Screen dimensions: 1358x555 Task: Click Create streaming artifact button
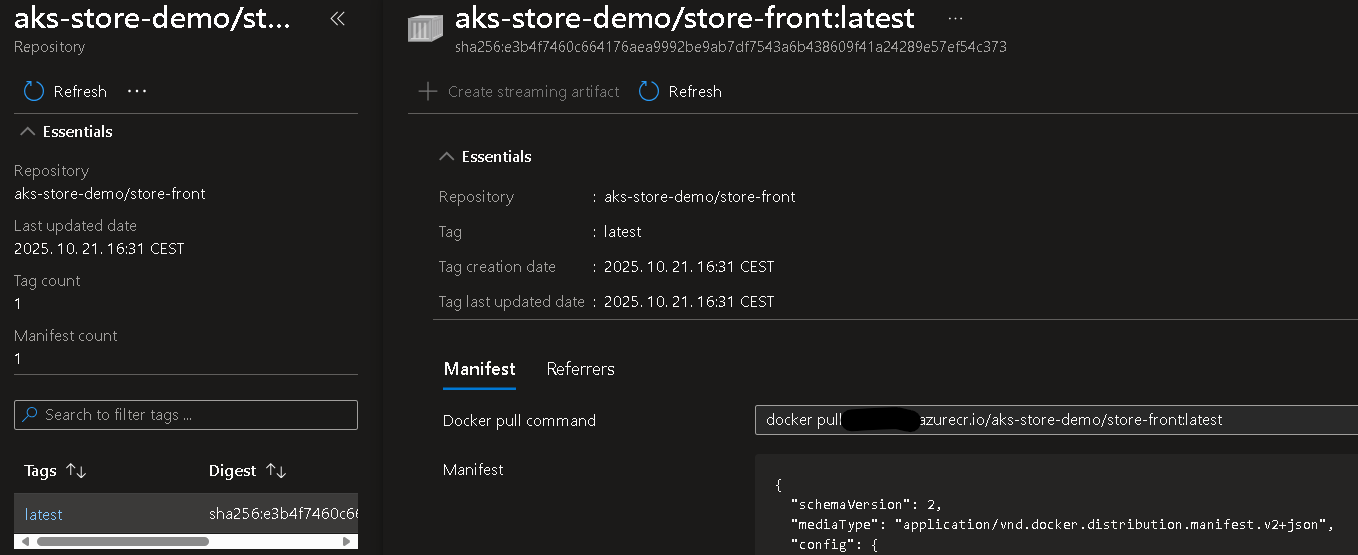[x=532, y=91]
